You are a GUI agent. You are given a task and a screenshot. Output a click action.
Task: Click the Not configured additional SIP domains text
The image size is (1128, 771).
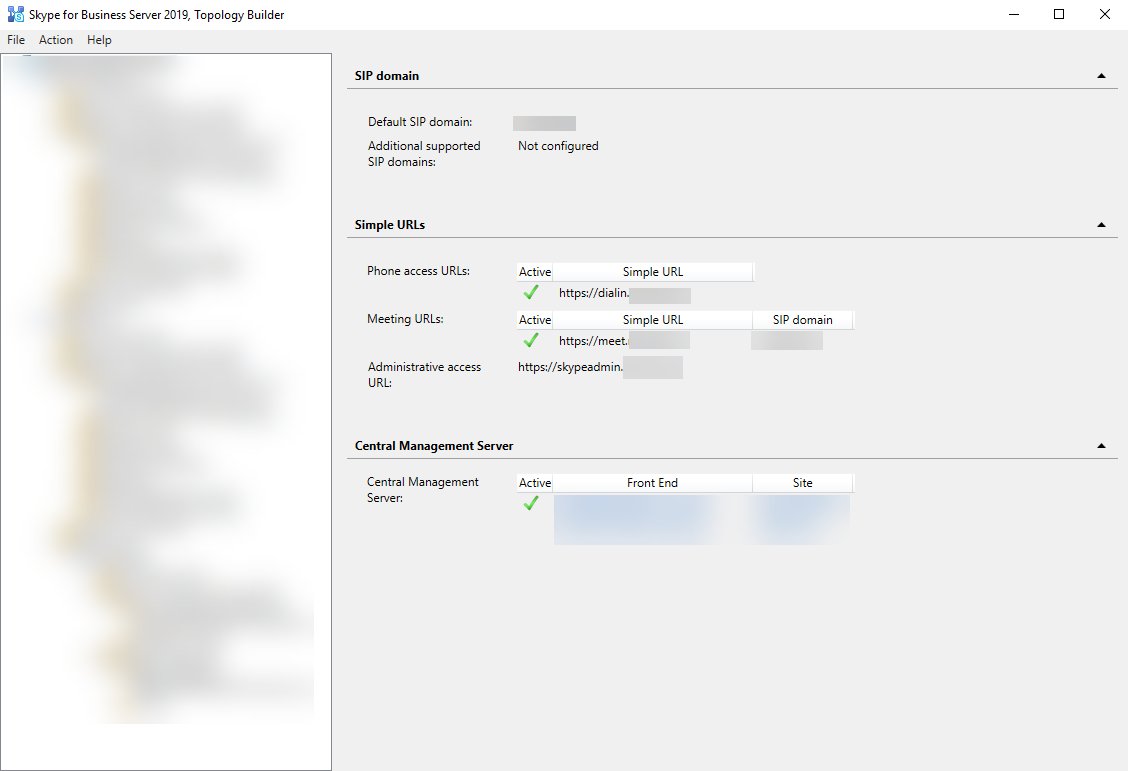click(x=557, y=145)
